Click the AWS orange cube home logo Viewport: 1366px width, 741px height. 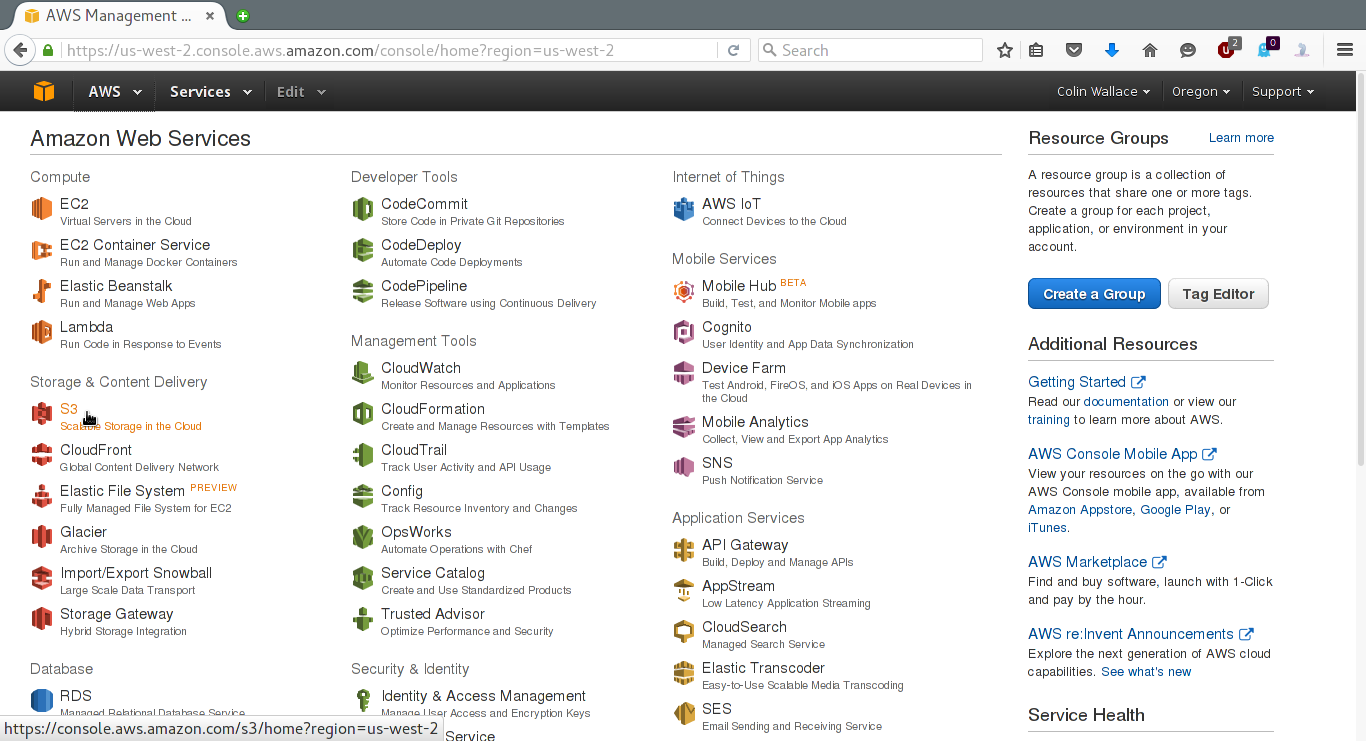44,91
